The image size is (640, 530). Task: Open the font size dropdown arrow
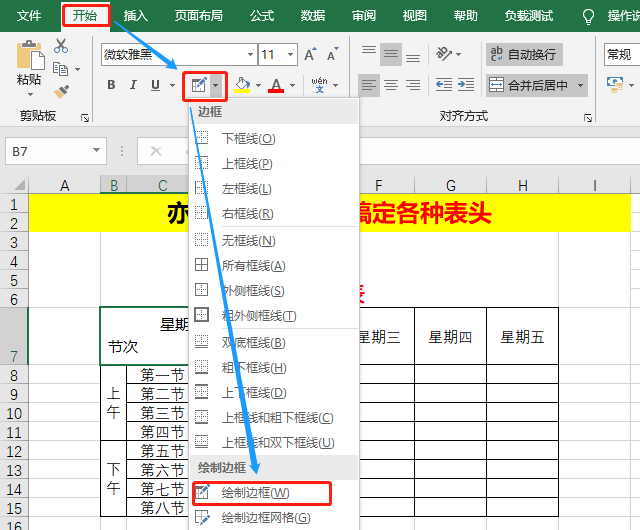click(x=290, y=54)
